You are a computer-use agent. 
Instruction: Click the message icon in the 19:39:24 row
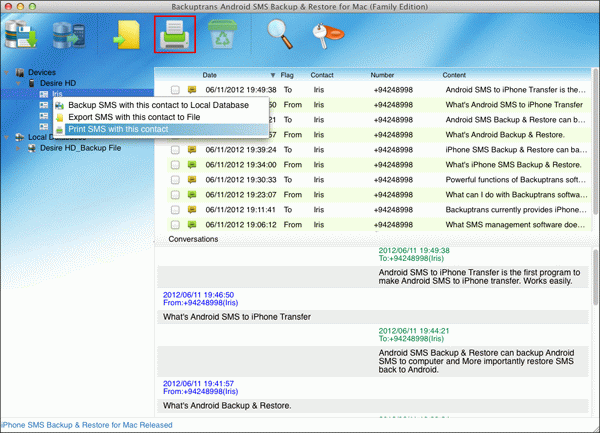(x=192, y=150)
